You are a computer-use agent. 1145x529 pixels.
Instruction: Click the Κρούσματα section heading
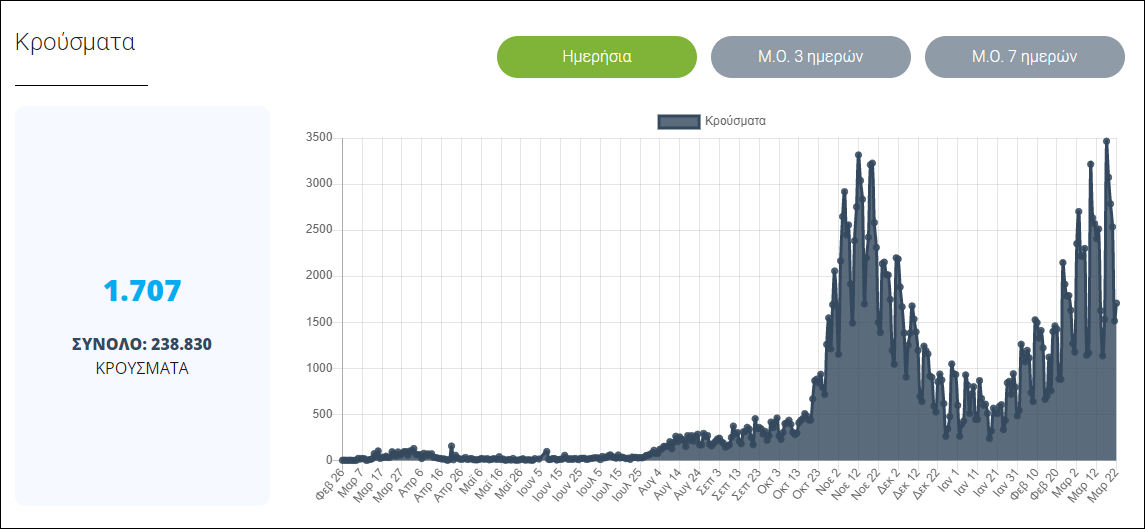[75, 43]
